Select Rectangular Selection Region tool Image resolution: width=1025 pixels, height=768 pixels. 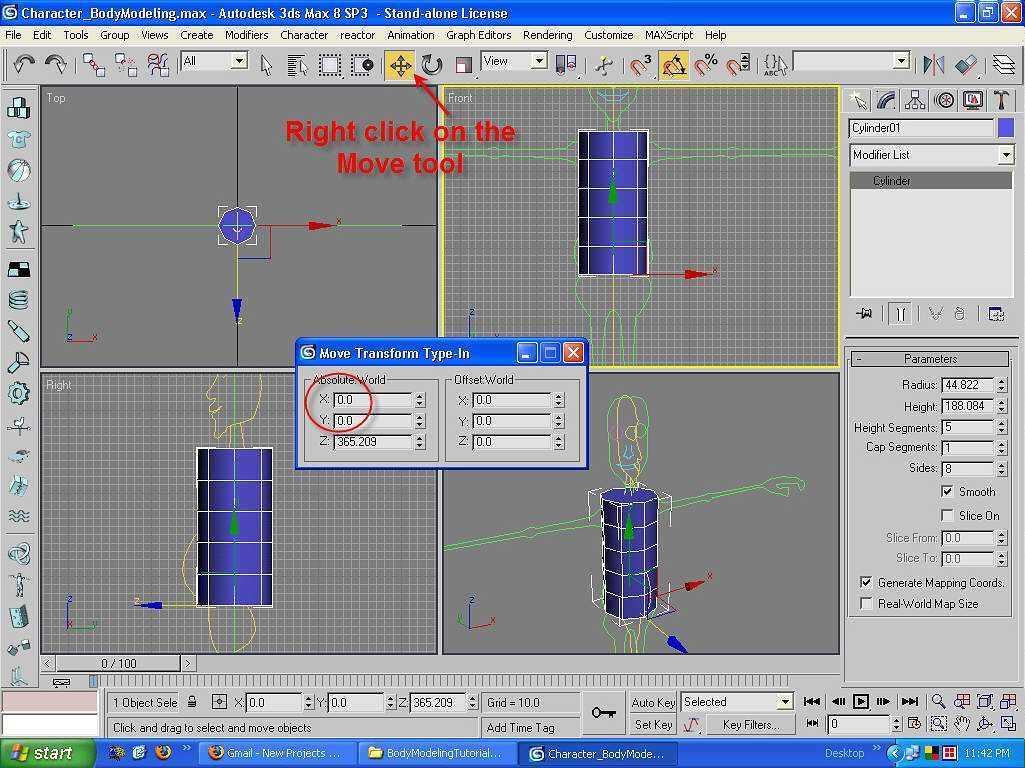coord(329,65)
